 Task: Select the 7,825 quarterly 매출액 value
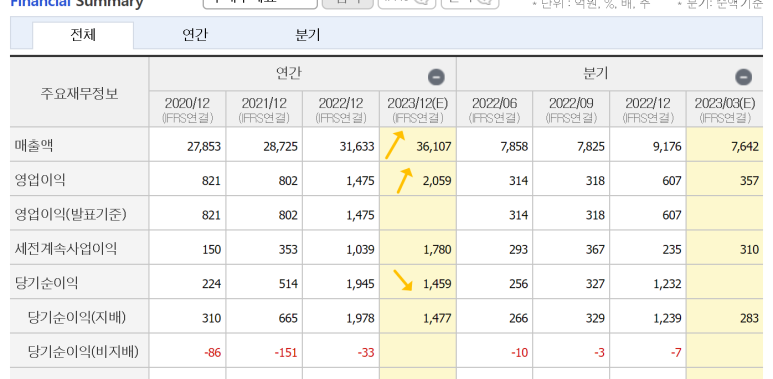tap(591, 146)
